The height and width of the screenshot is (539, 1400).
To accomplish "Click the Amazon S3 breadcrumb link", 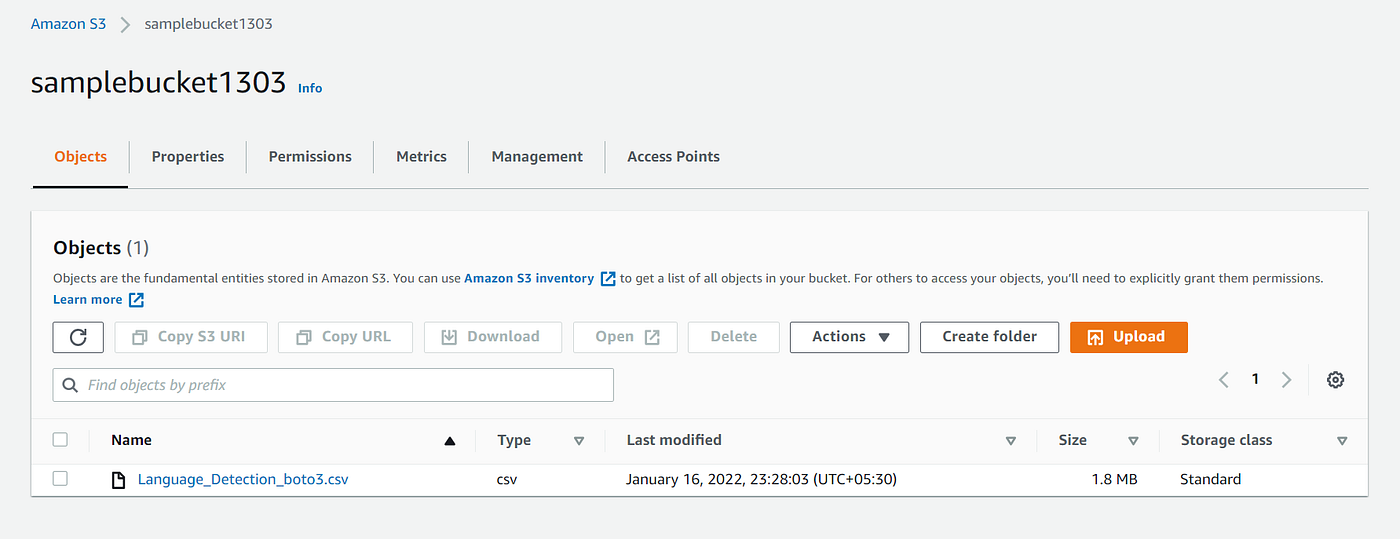I will [x=68, y=24].
